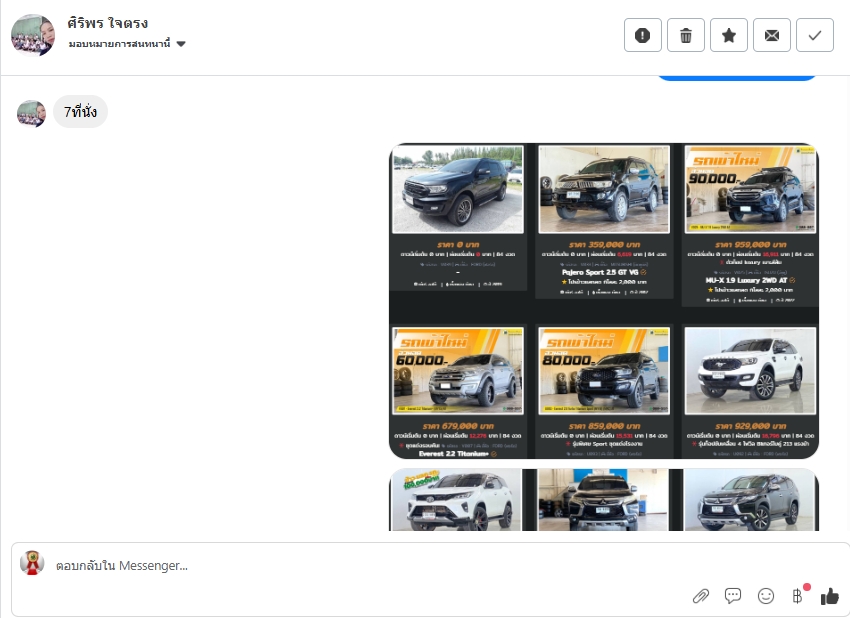
Task: Click the Baht payment request icon
Action: 797,596
